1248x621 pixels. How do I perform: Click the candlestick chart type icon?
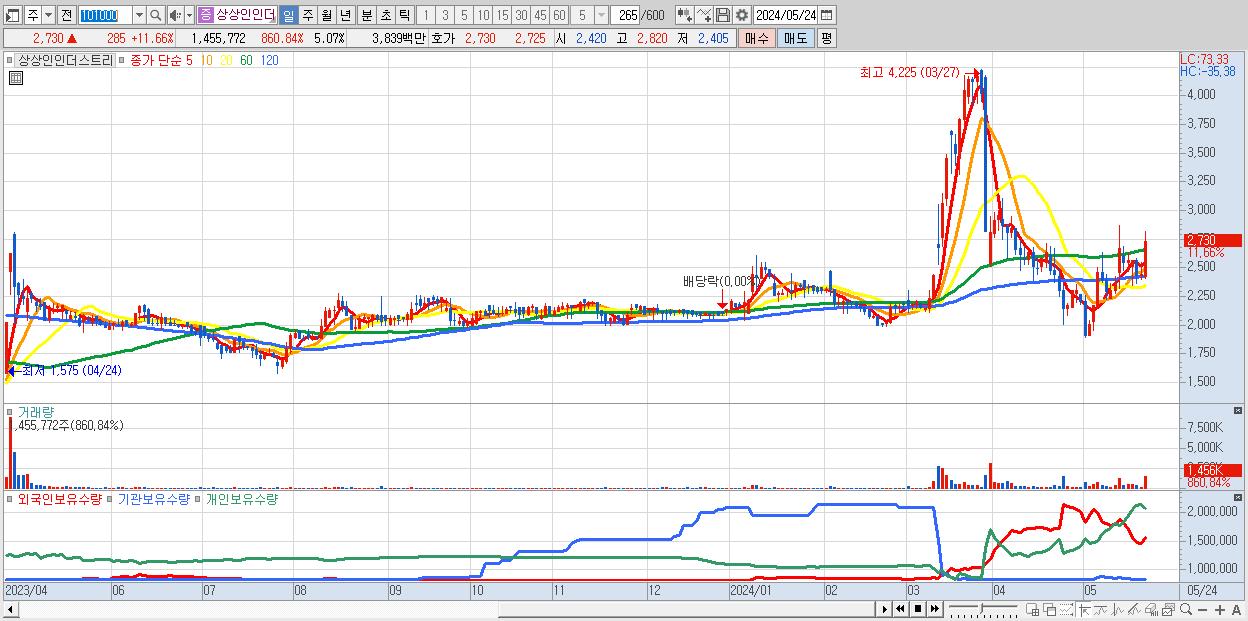(x=684, y=15)
